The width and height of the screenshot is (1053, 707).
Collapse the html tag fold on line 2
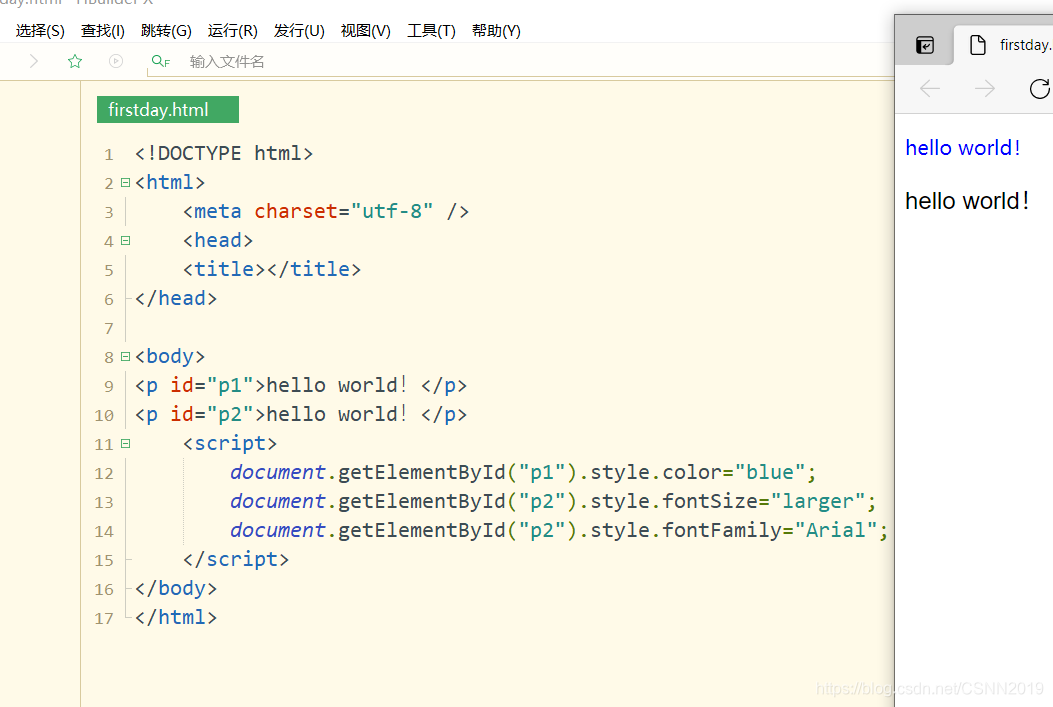(125, 183)
